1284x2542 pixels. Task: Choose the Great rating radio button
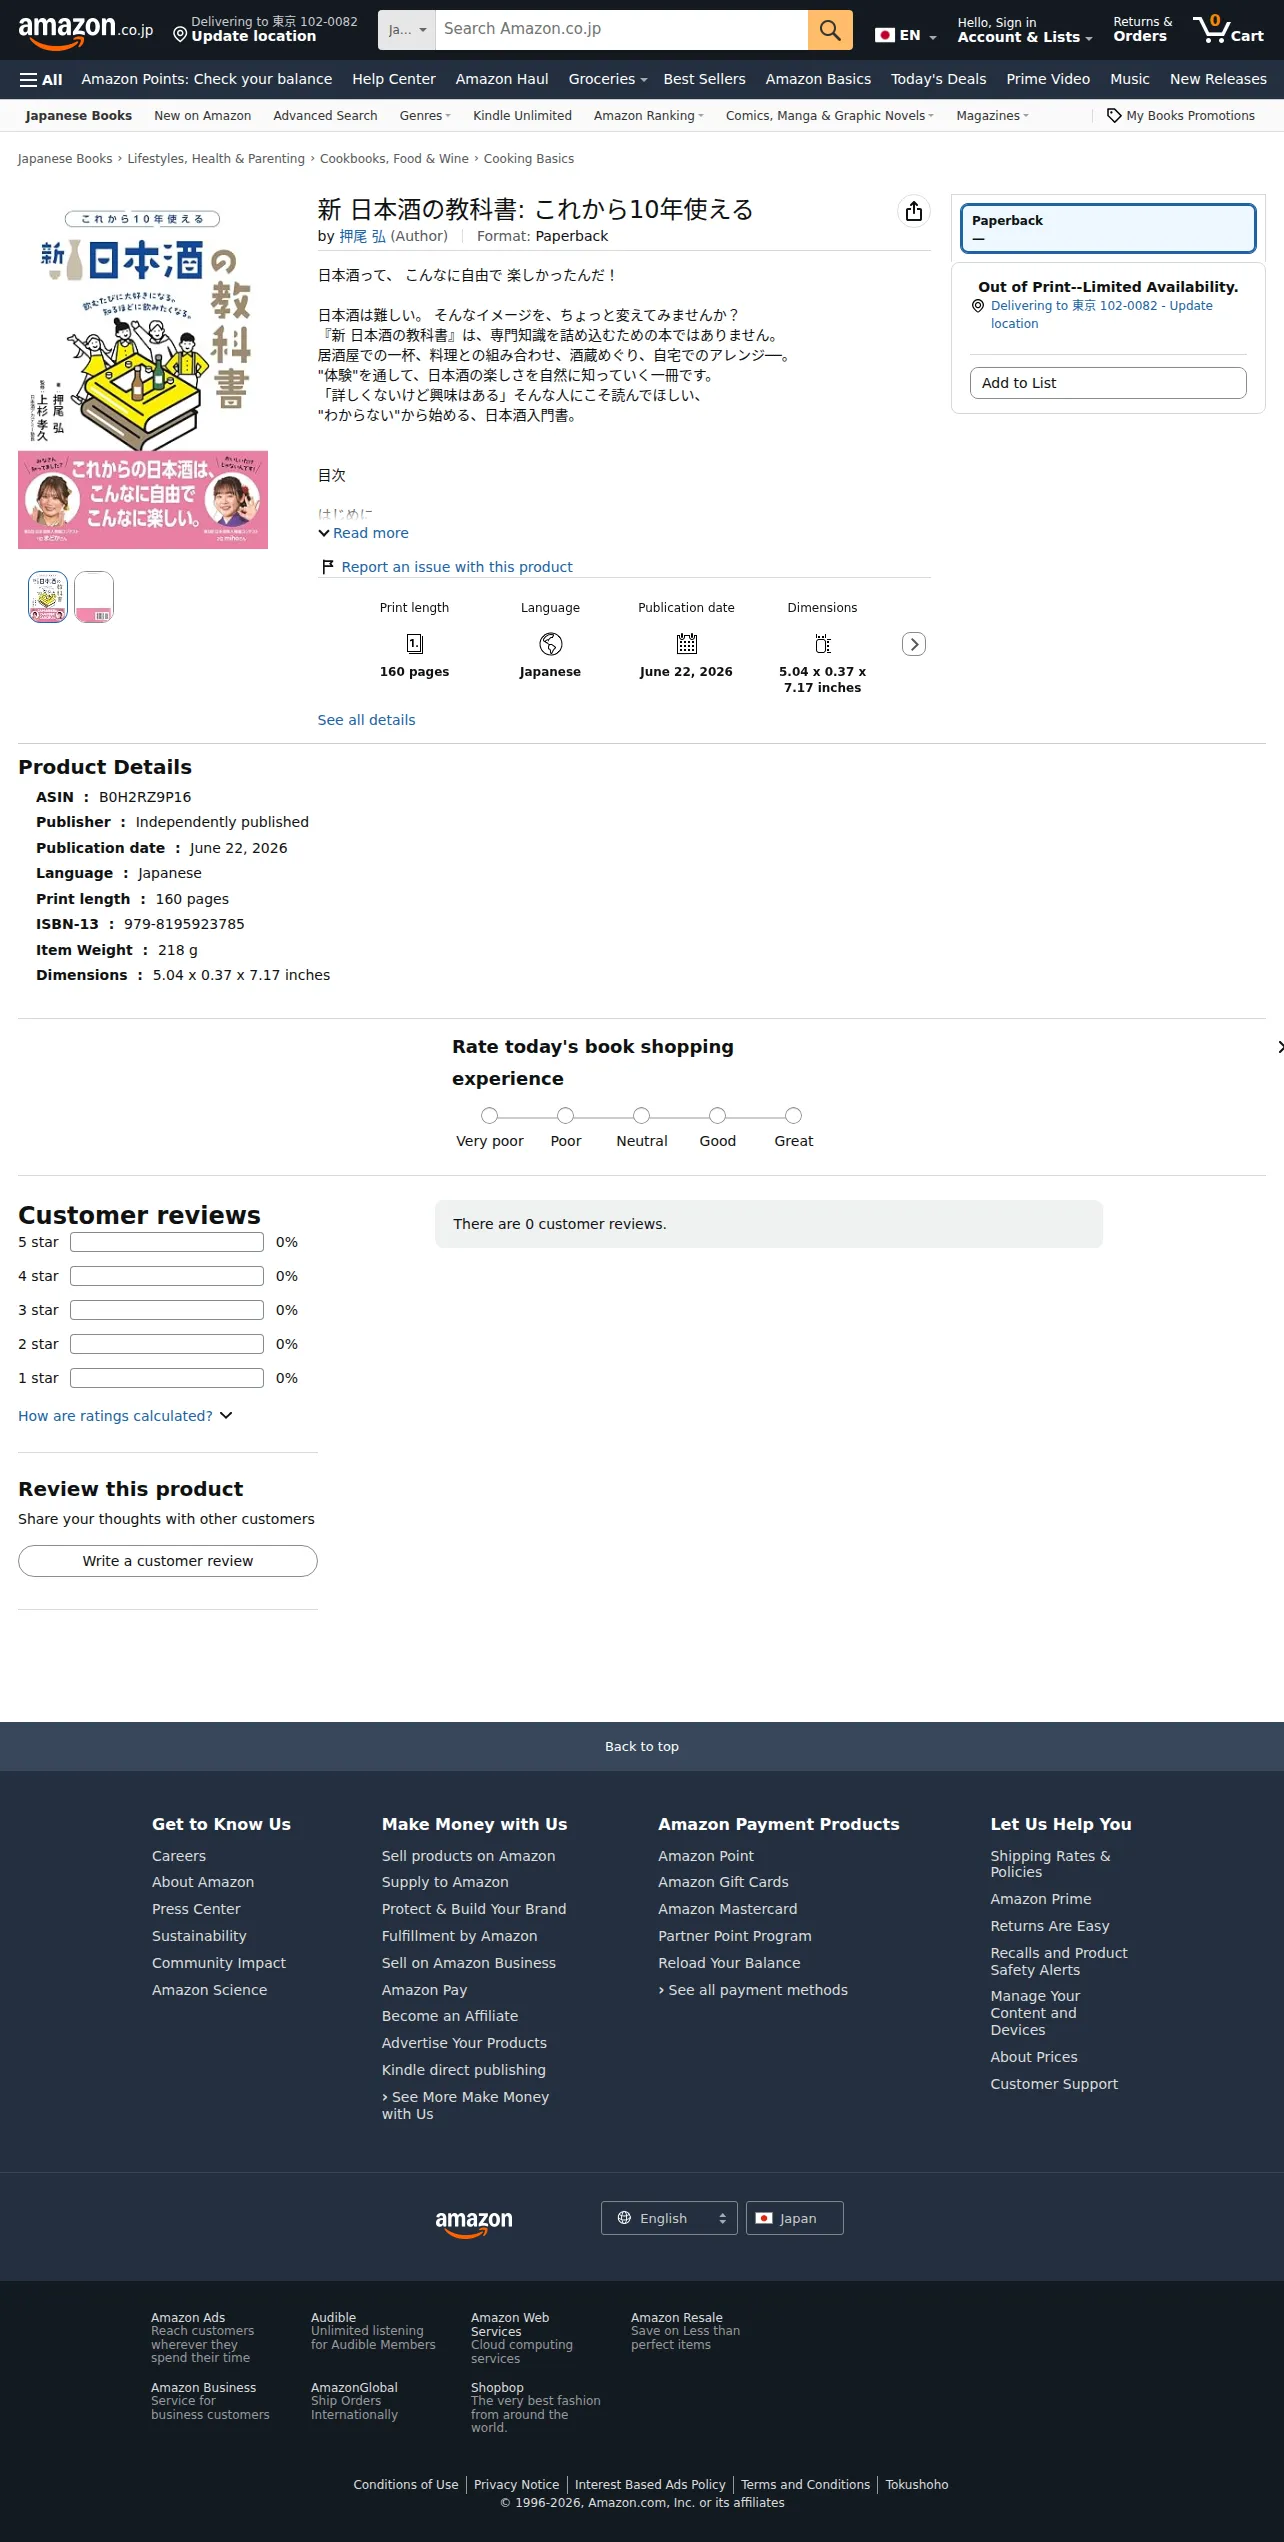793,1115
